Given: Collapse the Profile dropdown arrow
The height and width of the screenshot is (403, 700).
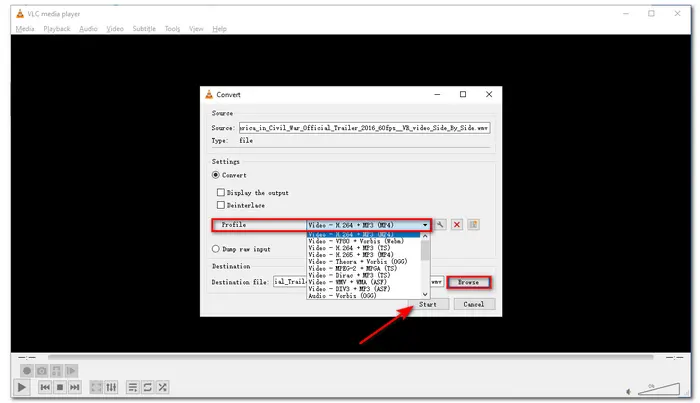Looking at the screenshot, I should (x=425, y=225).
